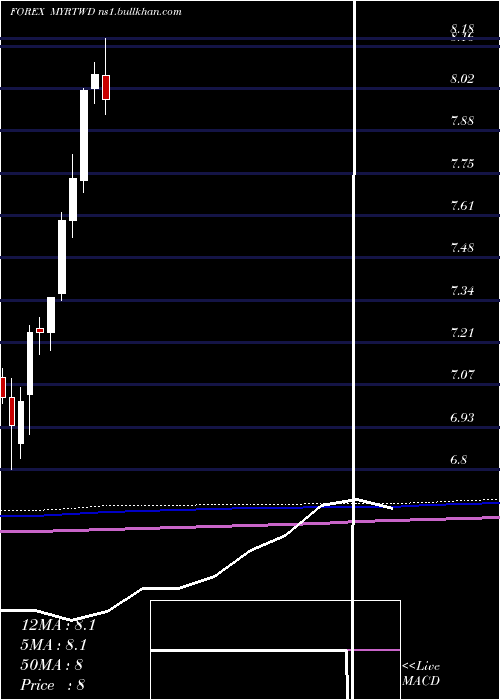Screen dimensions: 500x700
Task: Click the 6.93 price axis label
Action: pos(462,418)
